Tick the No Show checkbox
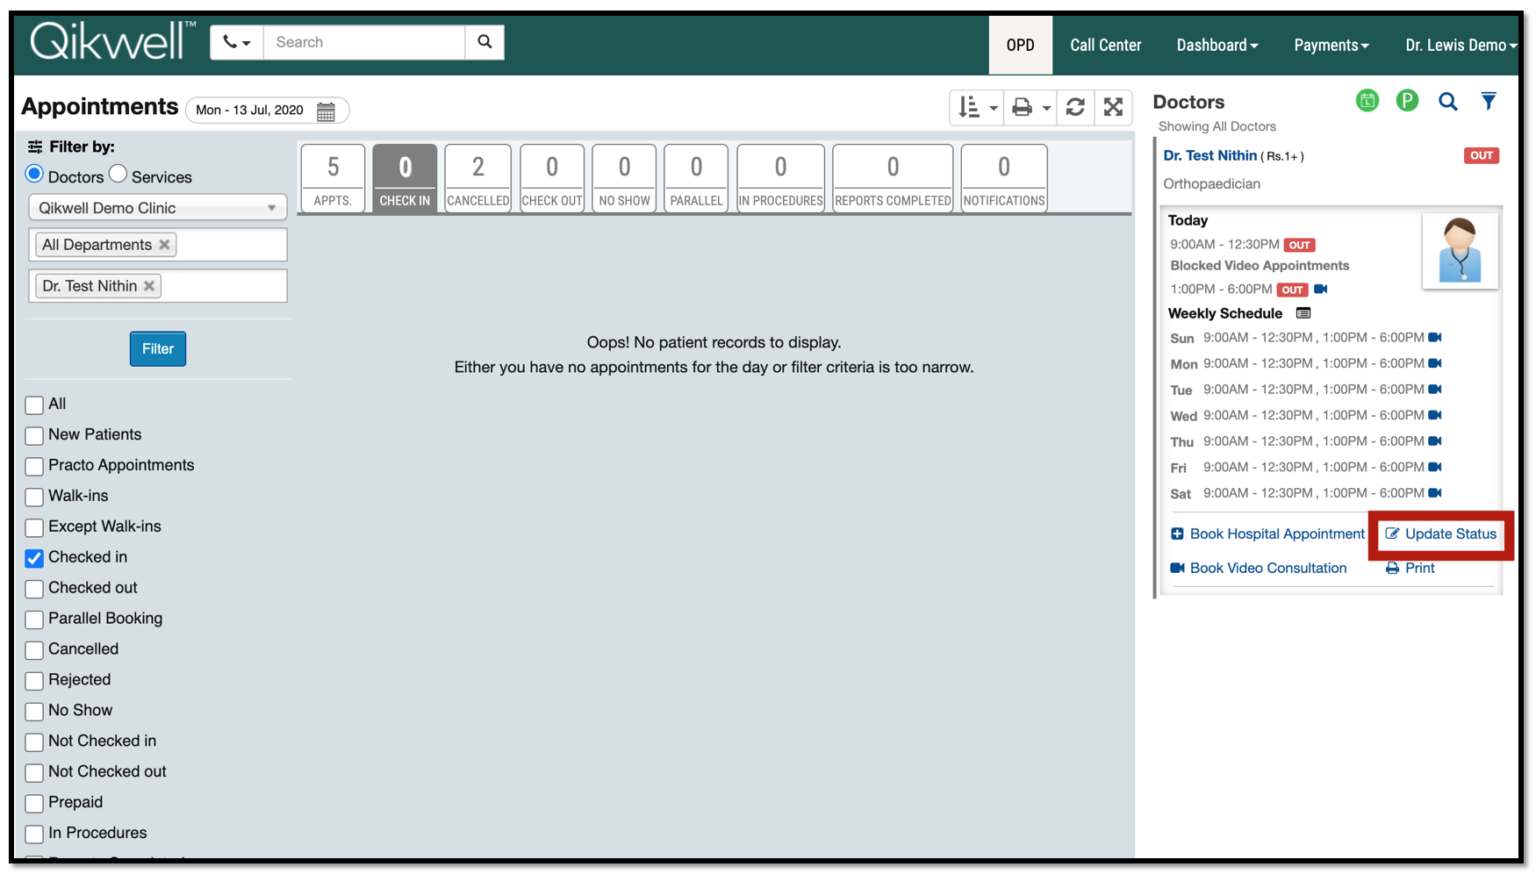The height and width of the screenshot is (874, 1536). 34,711
